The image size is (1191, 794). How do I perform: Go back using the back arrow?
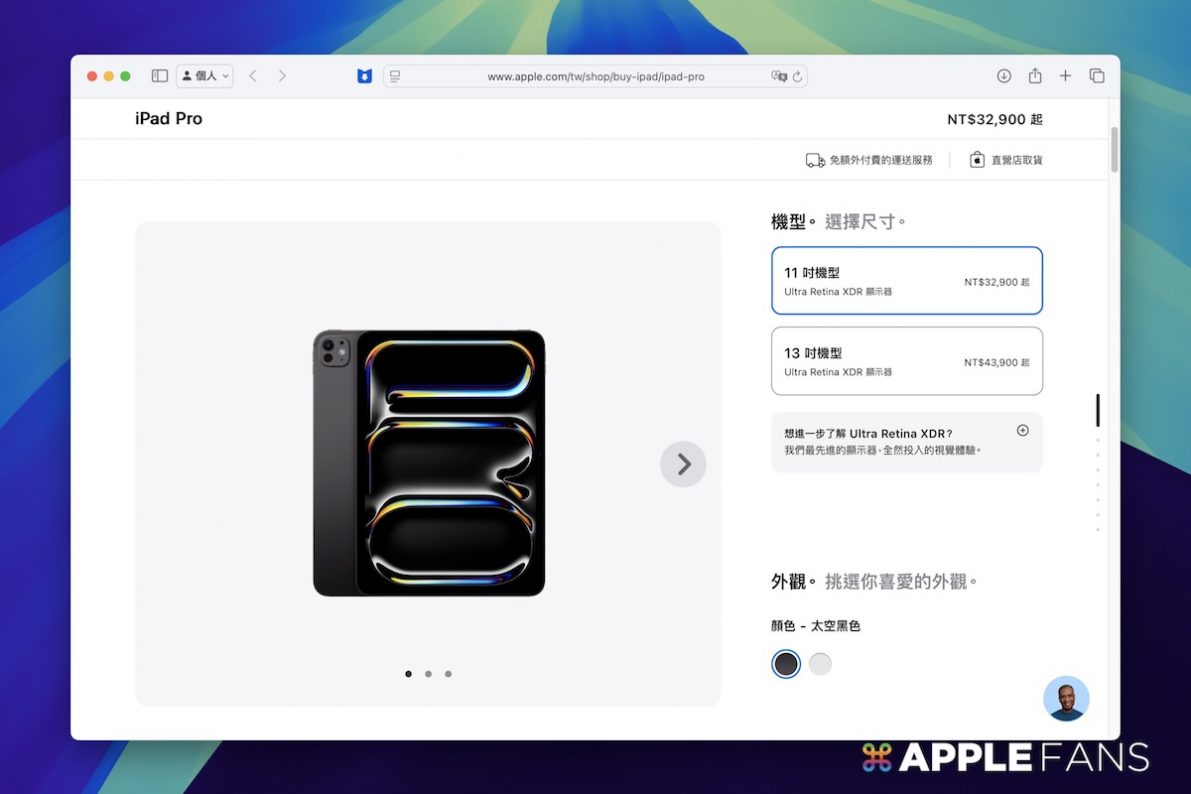point(253,76)
